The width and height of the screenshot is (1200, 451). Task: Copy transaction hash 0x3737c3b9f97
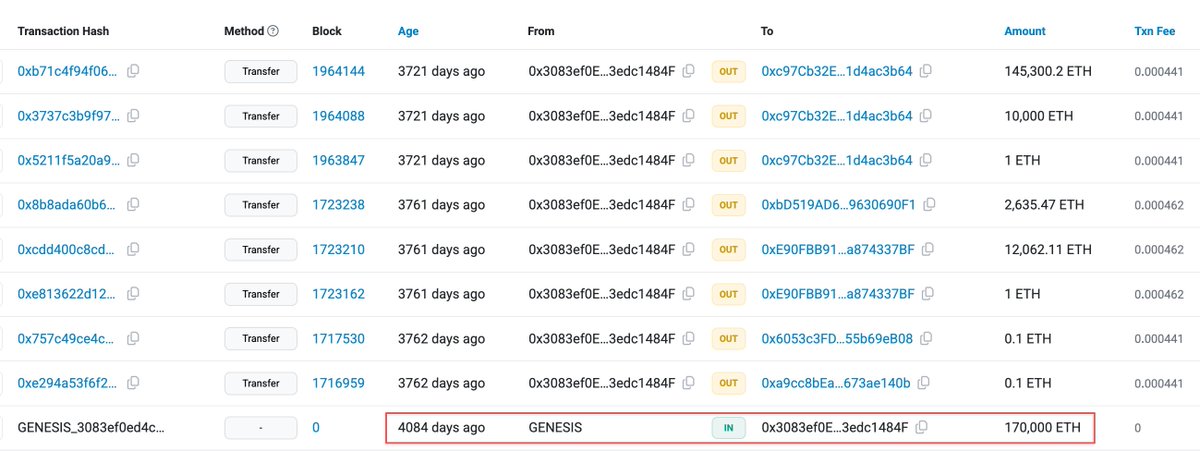tap(133, 116)
